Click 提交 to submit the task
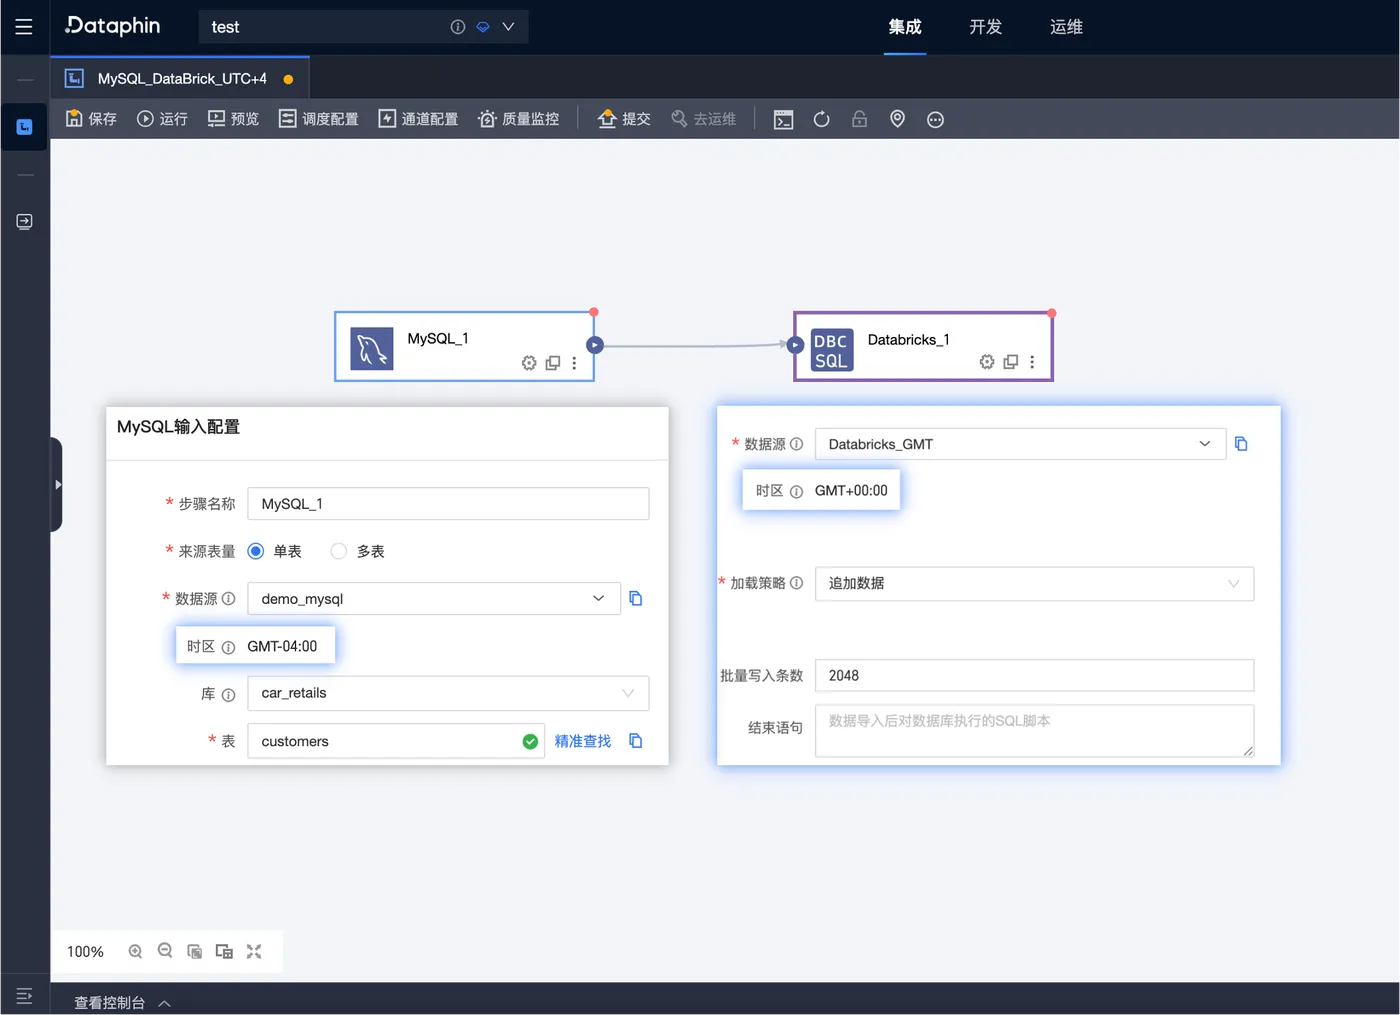Screen dimensions: 1400x1015 click(624, 119)
